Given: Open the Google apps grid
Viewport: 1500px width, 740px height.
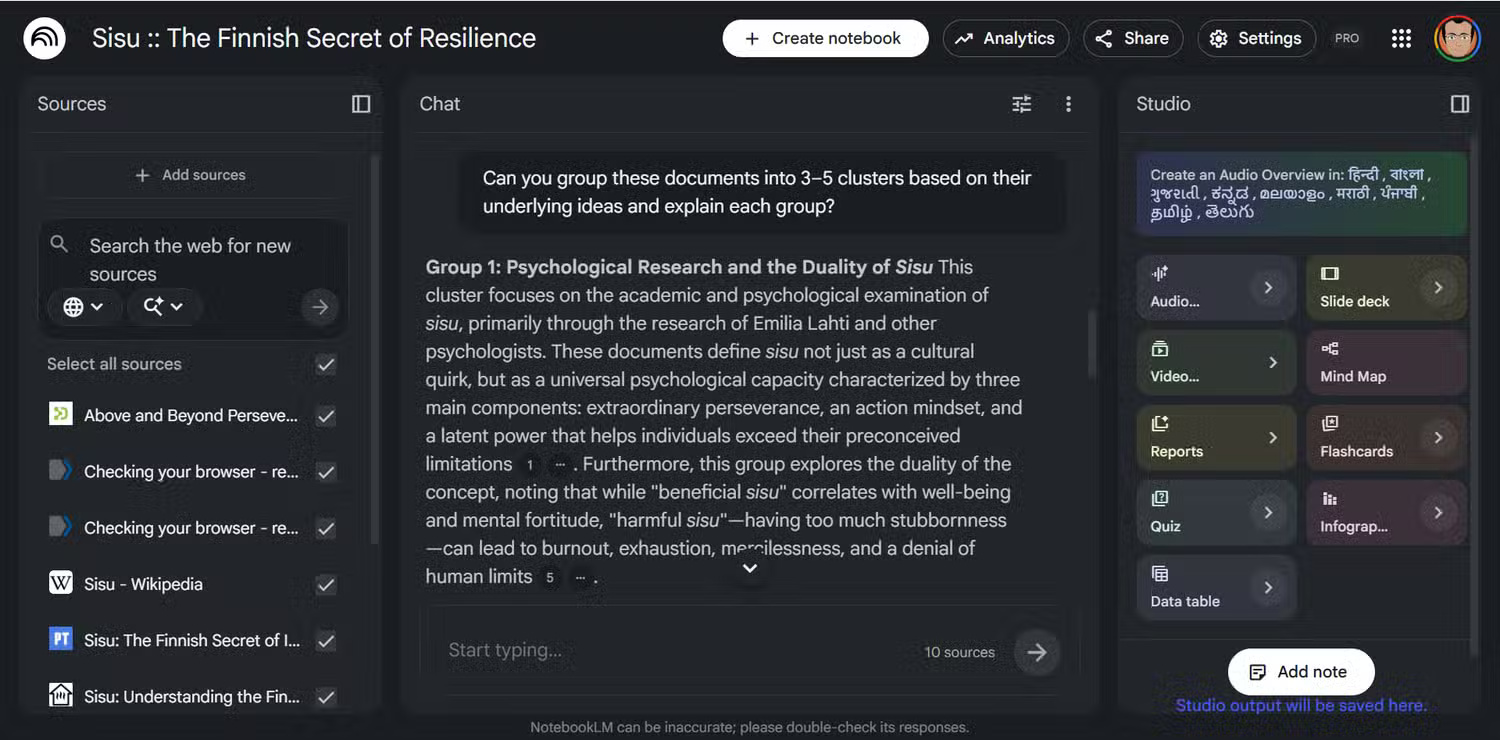Looking at the screenshot, I should coord(1401,39).
